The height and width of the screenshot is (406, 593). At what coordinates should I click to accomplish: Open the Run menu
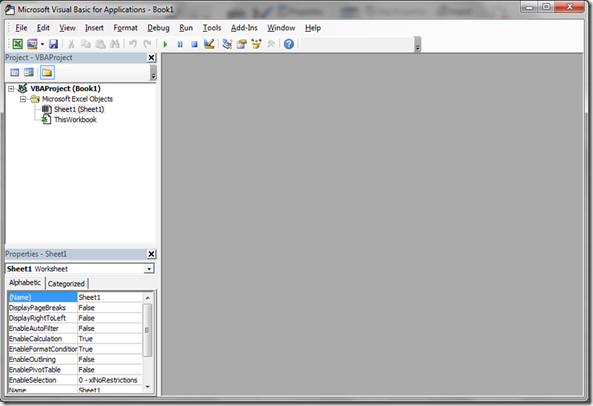coord(186,28)
